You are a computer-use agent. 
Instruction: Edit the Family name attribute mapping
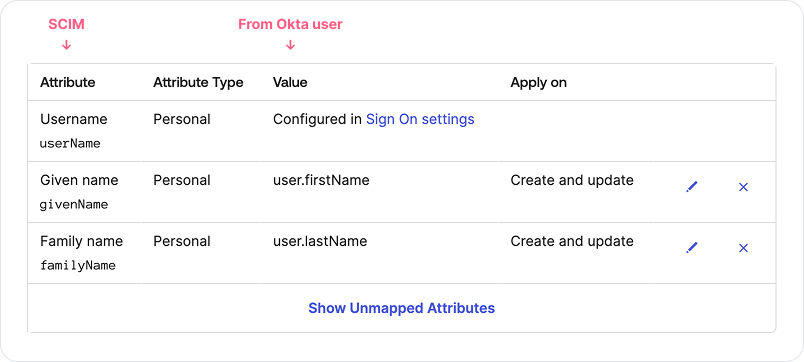click(692, 248)
